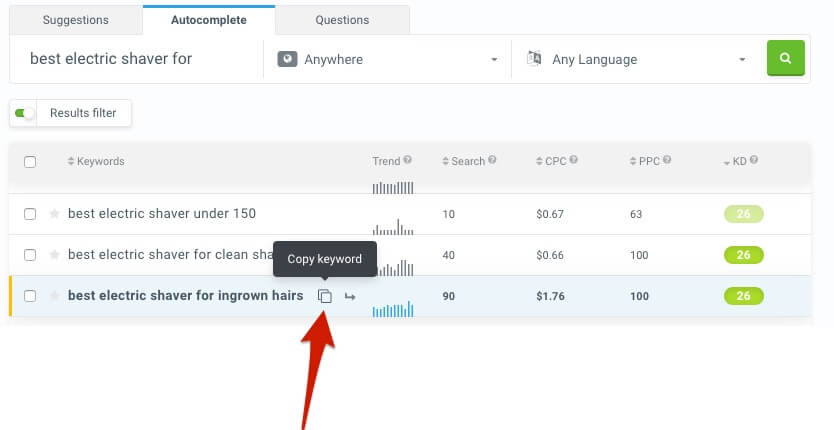834x430 pixels.
Task: Star the ingrown hairs keyword
Action: click(54, 296)
